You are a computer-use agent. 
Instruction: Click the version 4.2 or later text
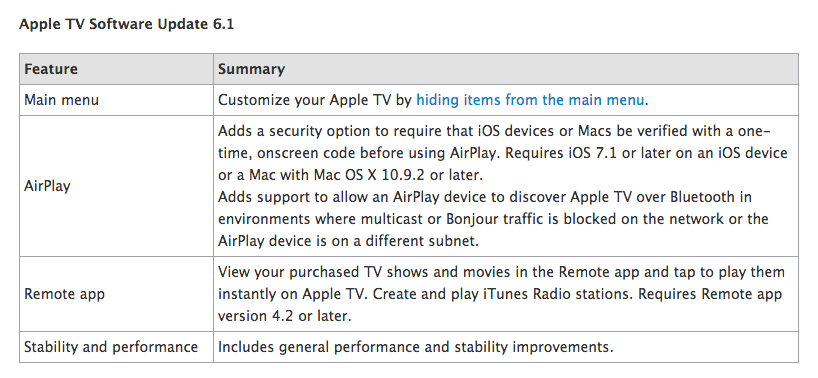[x=285, y=315]
